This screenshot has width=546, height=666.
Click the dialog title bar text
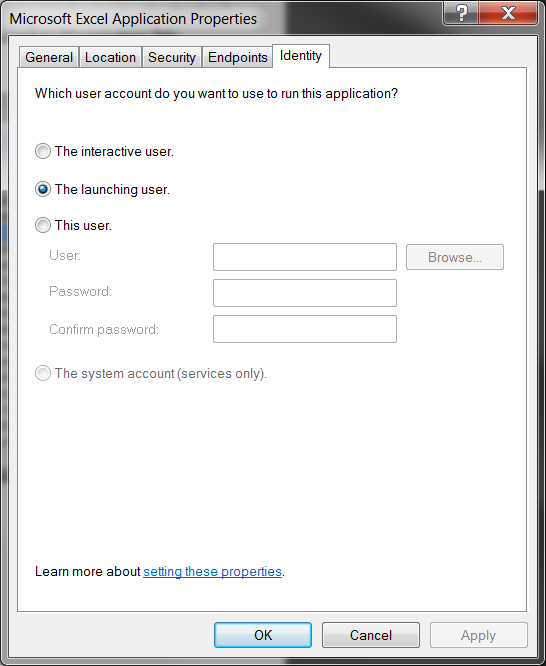point(133,19)
